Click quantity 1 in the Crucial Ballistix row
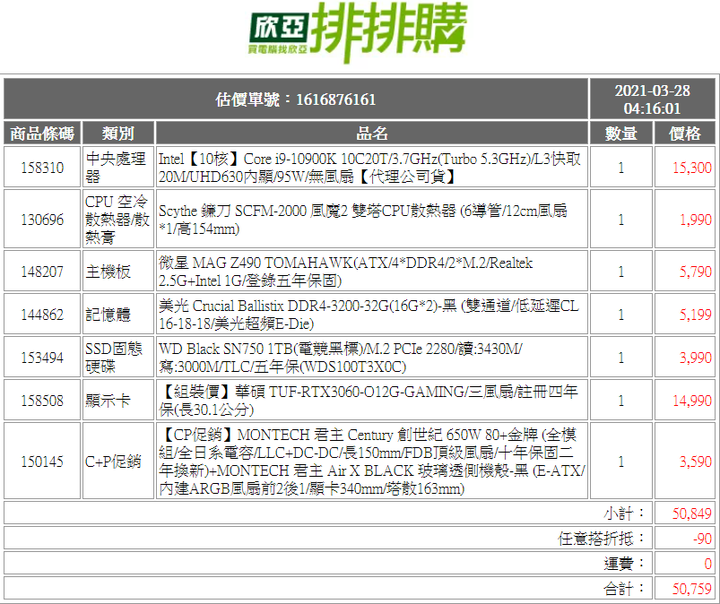The height and width of the screenshot is (604, 720). 621,315
